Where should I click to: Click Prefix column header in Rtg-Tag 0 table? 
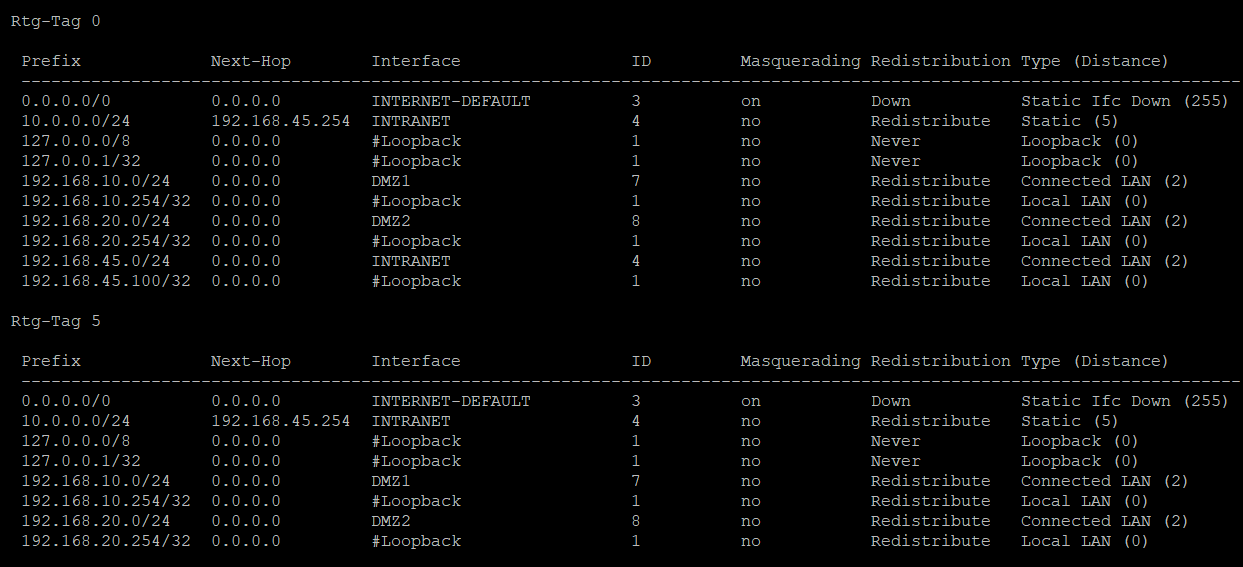coord(51,61)
